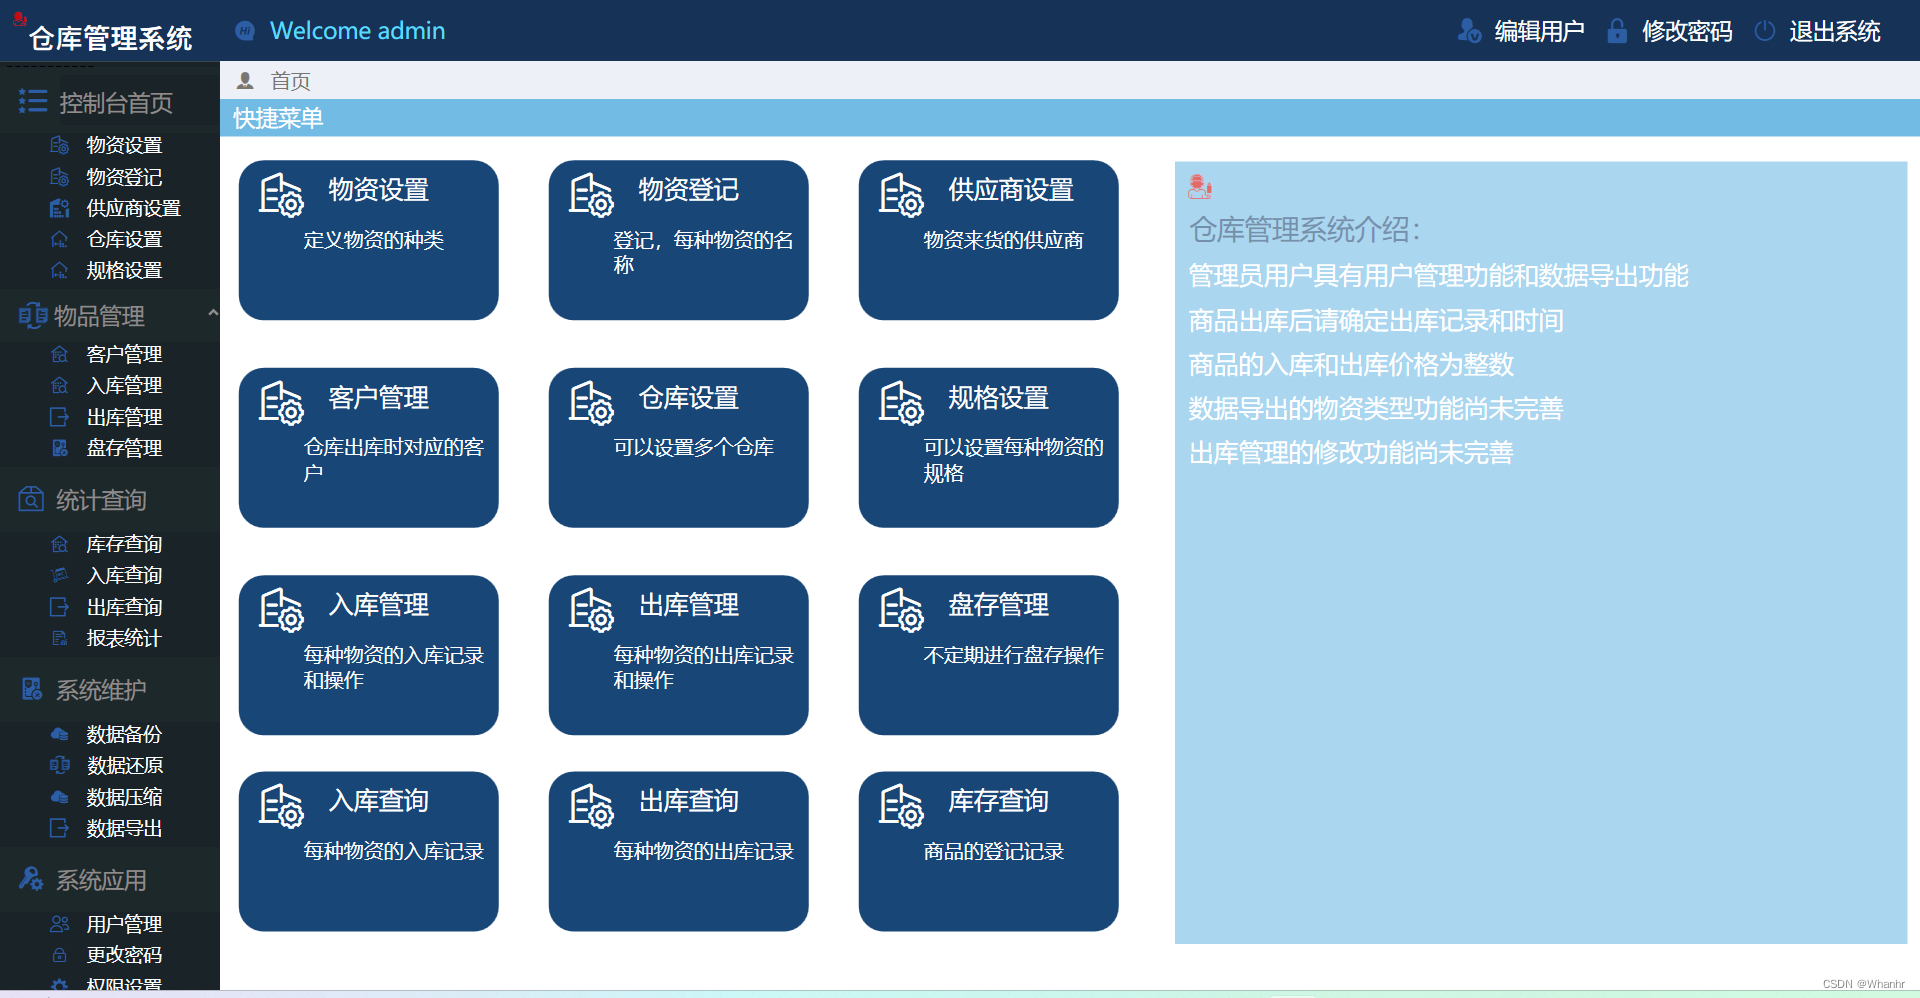Click the 修改密码 lock icon
The height and width of the screenshot is (998, 1920).
click(1616, 31)
